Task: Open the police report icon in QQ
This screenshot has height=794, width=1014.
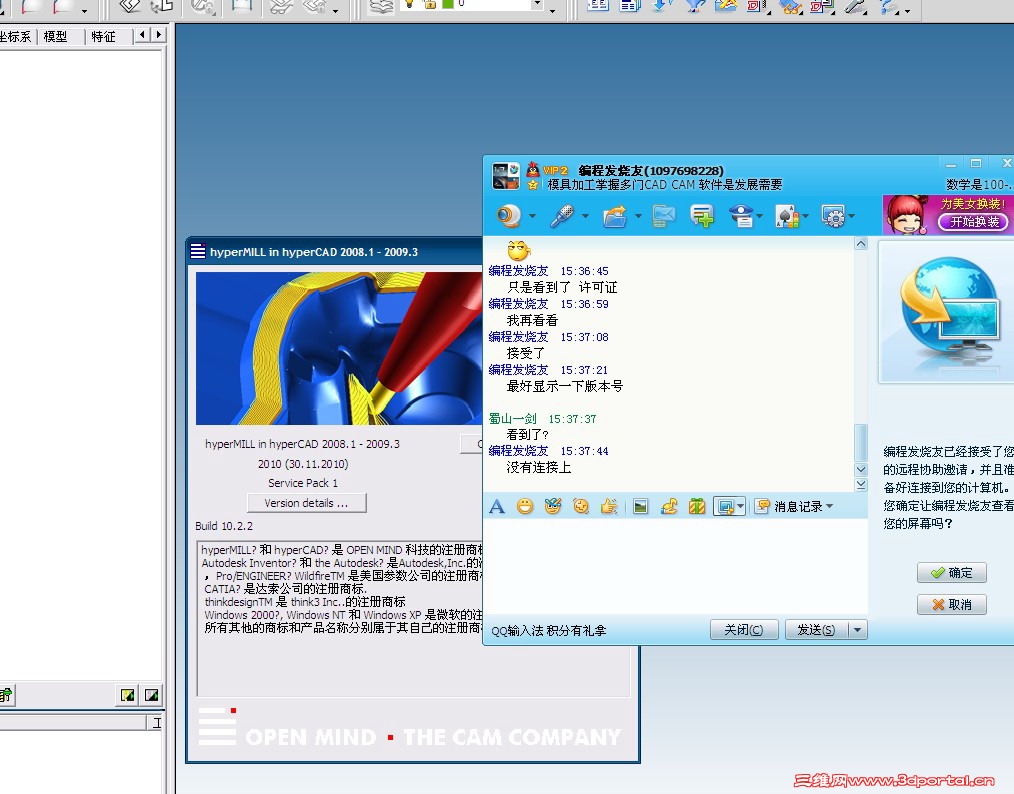Action: pyautogui.click(x=741, y=216)
